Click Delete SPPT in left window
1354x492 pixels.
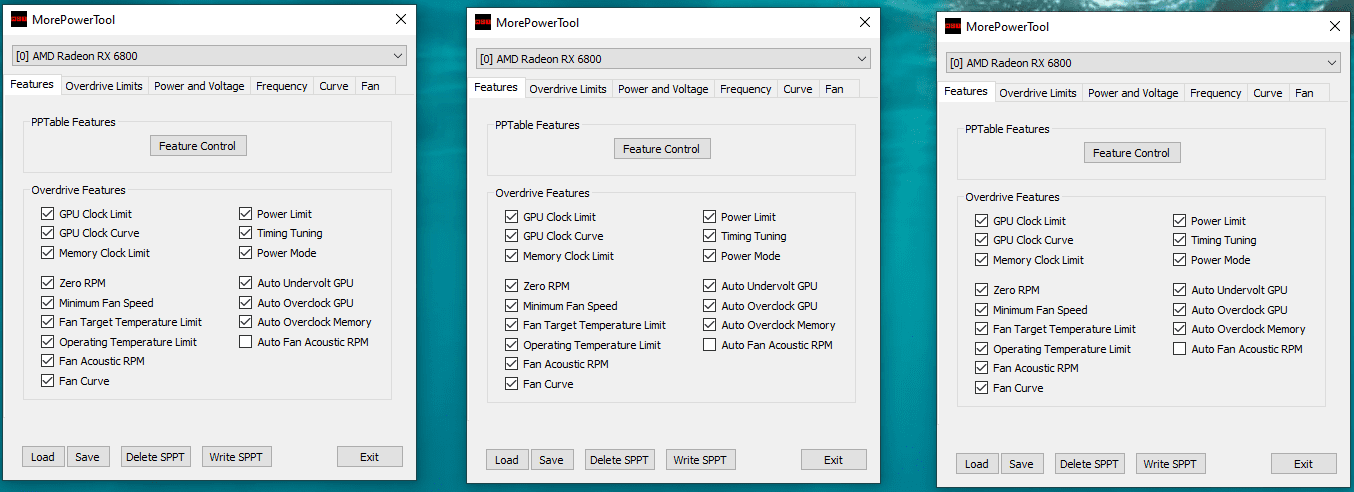point(156,457)
